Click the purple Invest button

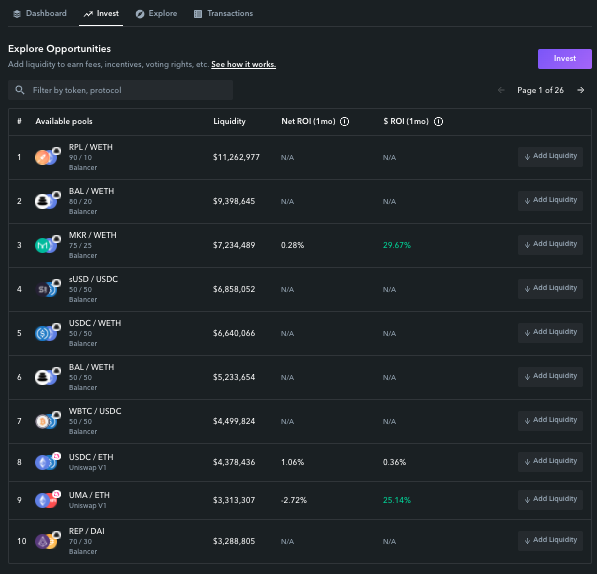565,59
